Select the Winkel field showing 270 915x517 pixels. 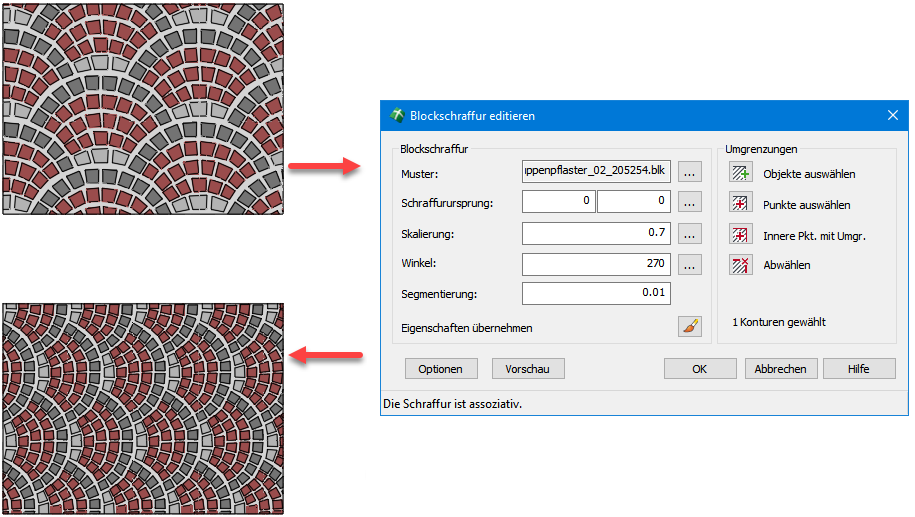pyautogui.click(x=596, y=265)
